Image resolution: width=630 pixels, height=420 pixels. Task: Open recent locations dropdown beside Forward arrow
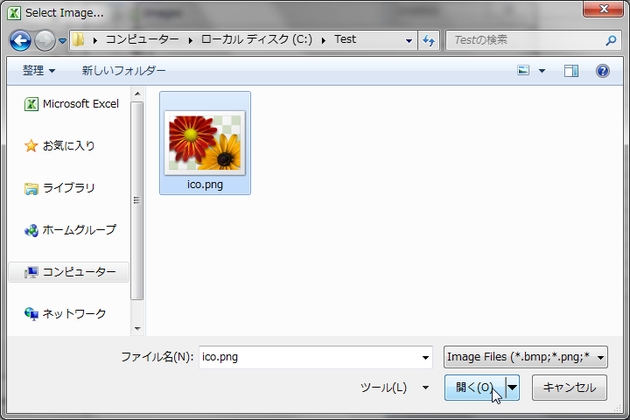click(62, 41)
